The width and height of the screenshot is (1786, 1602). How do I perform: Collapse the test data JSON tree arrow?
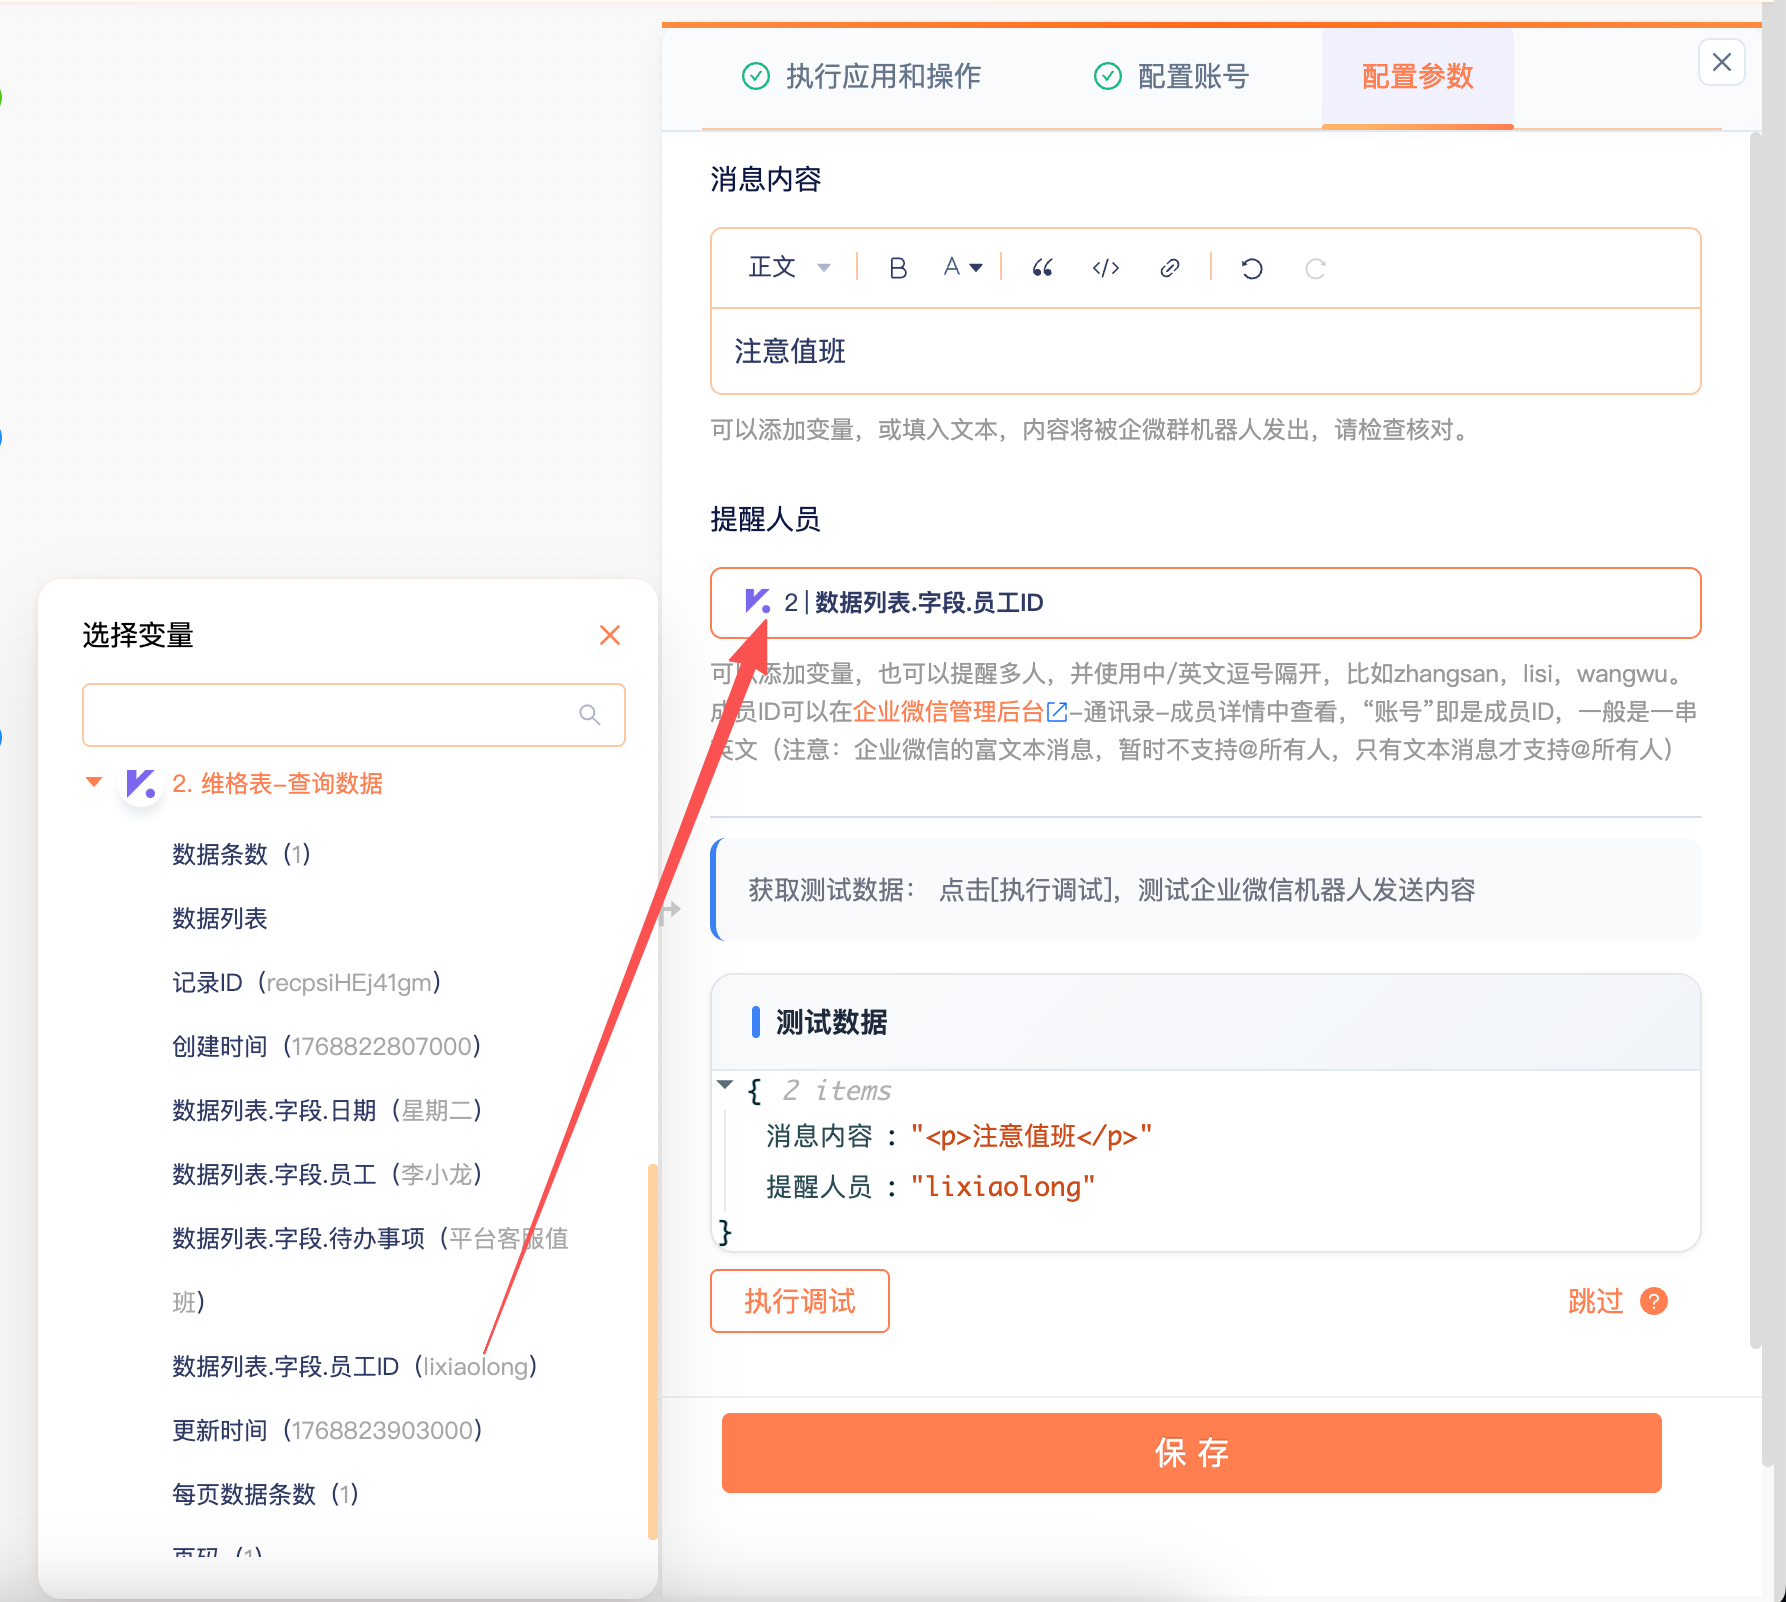point(726,1086)
